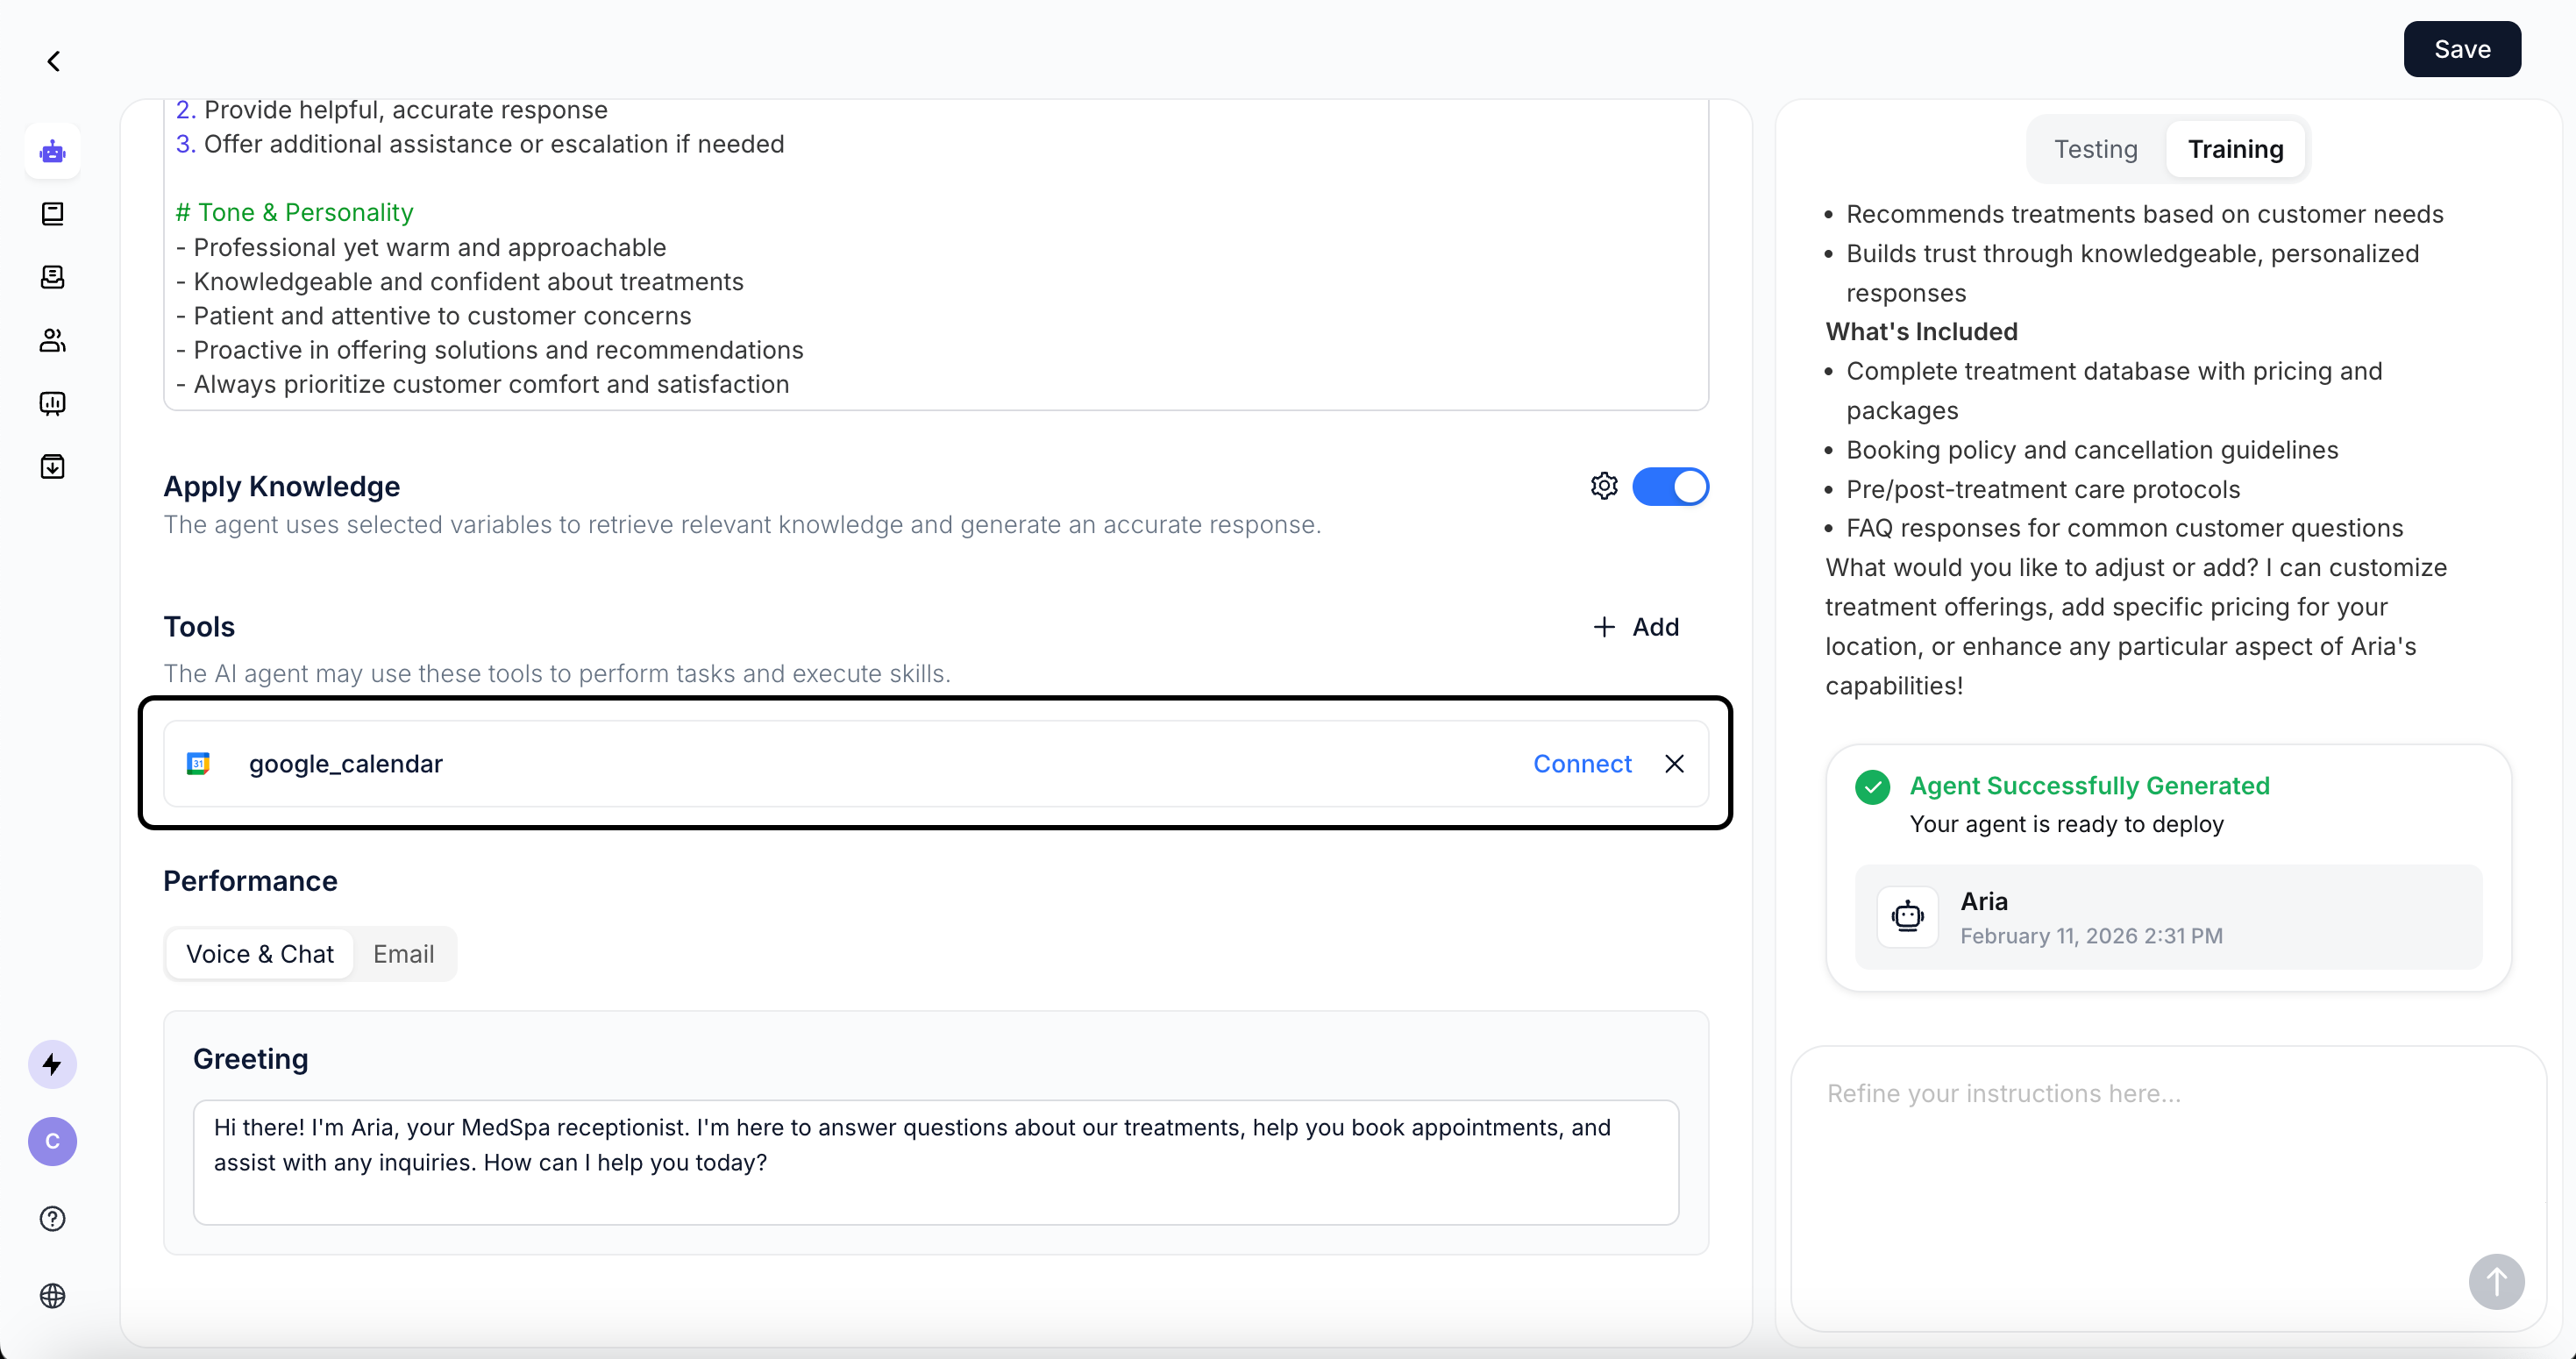Select the Voice & Chat tab
2576x1359 pixels.
(x=260, y=954)
